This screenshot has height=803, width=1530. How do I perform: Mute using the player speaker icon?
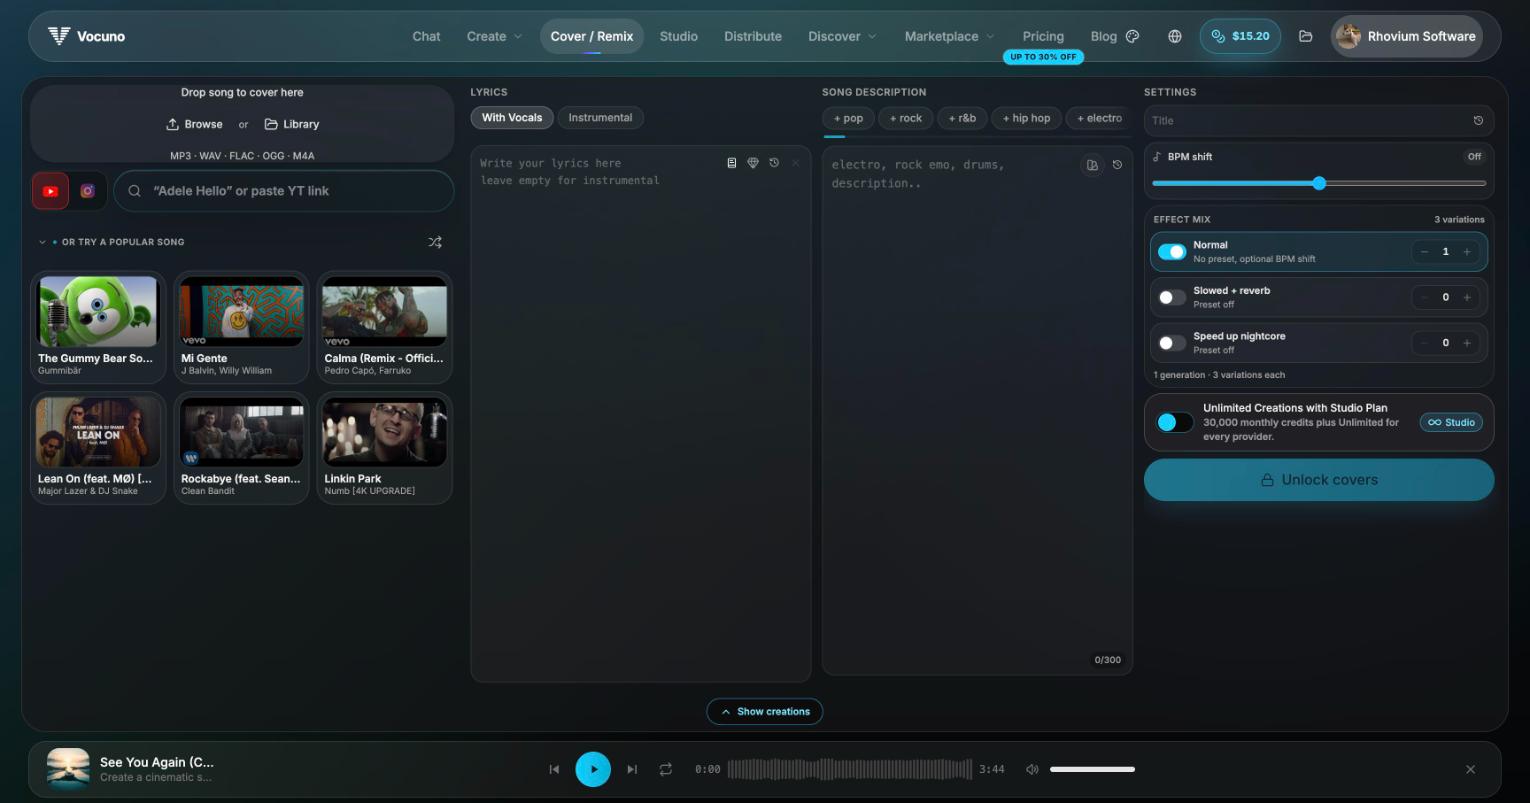1032,769
